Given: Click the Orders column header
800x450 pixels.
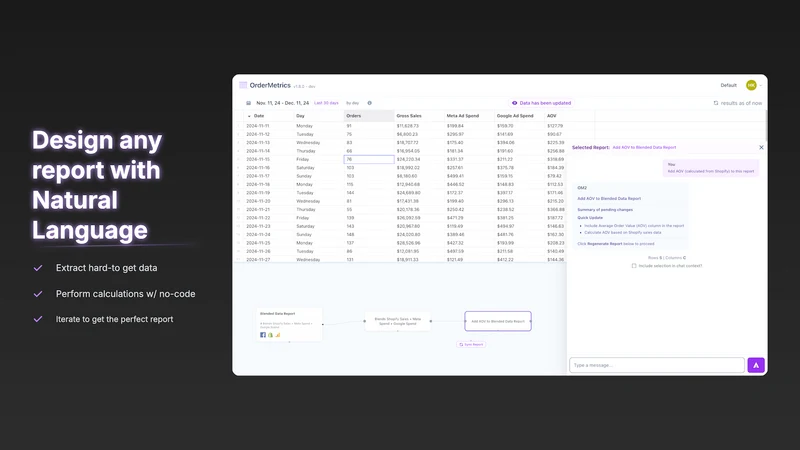Looking at the screenshot, I should coord(369,116).
